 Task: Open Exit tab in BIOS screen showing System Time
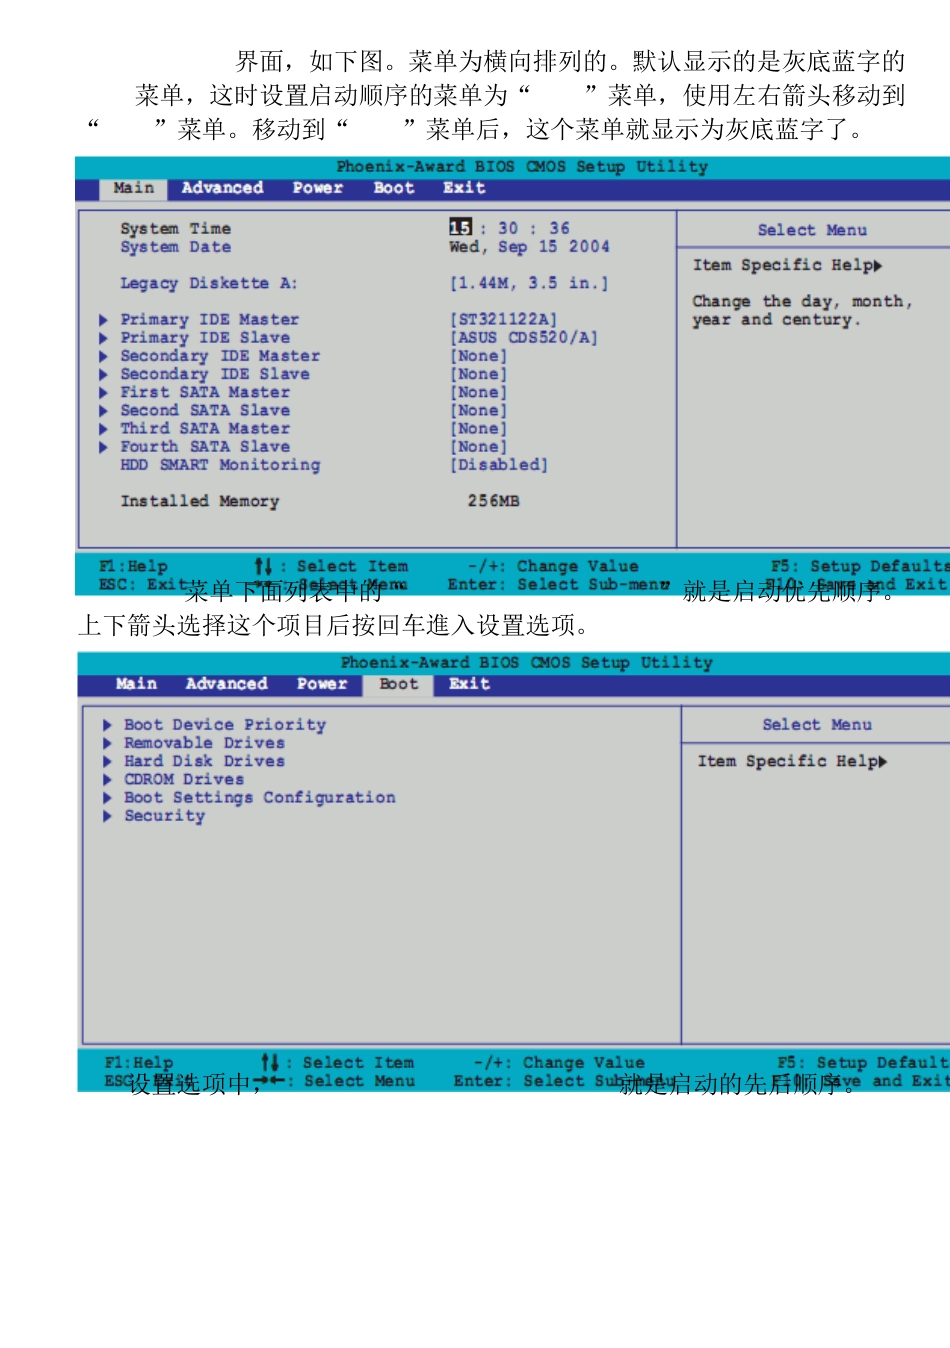click(x=465, y=188)
